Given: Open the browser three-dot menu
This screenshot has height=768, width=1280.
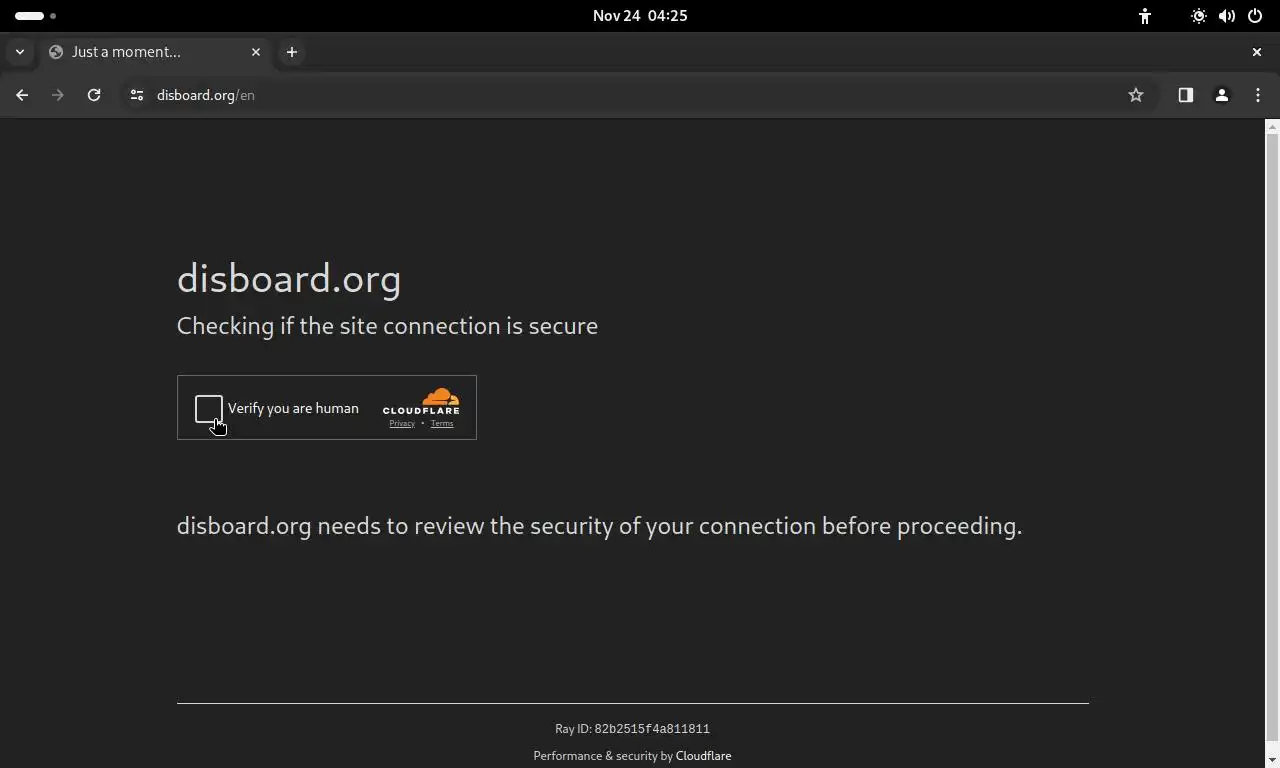Looking at the screenshot, I should point(1258,95).
